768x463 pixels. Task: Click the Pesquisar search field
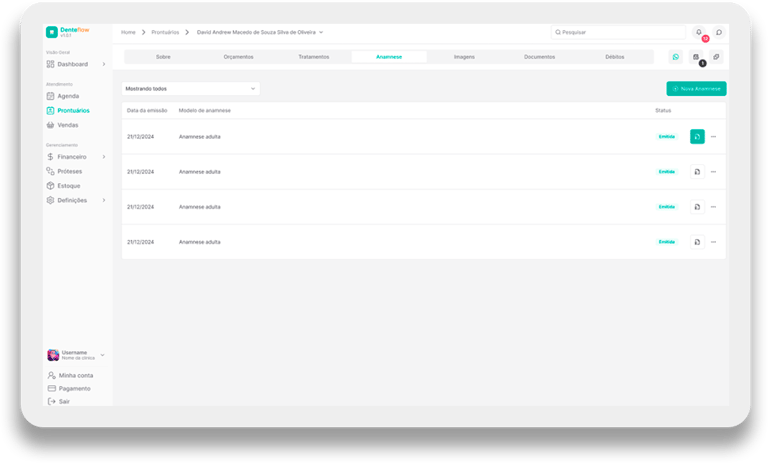(x=618, y=32)
